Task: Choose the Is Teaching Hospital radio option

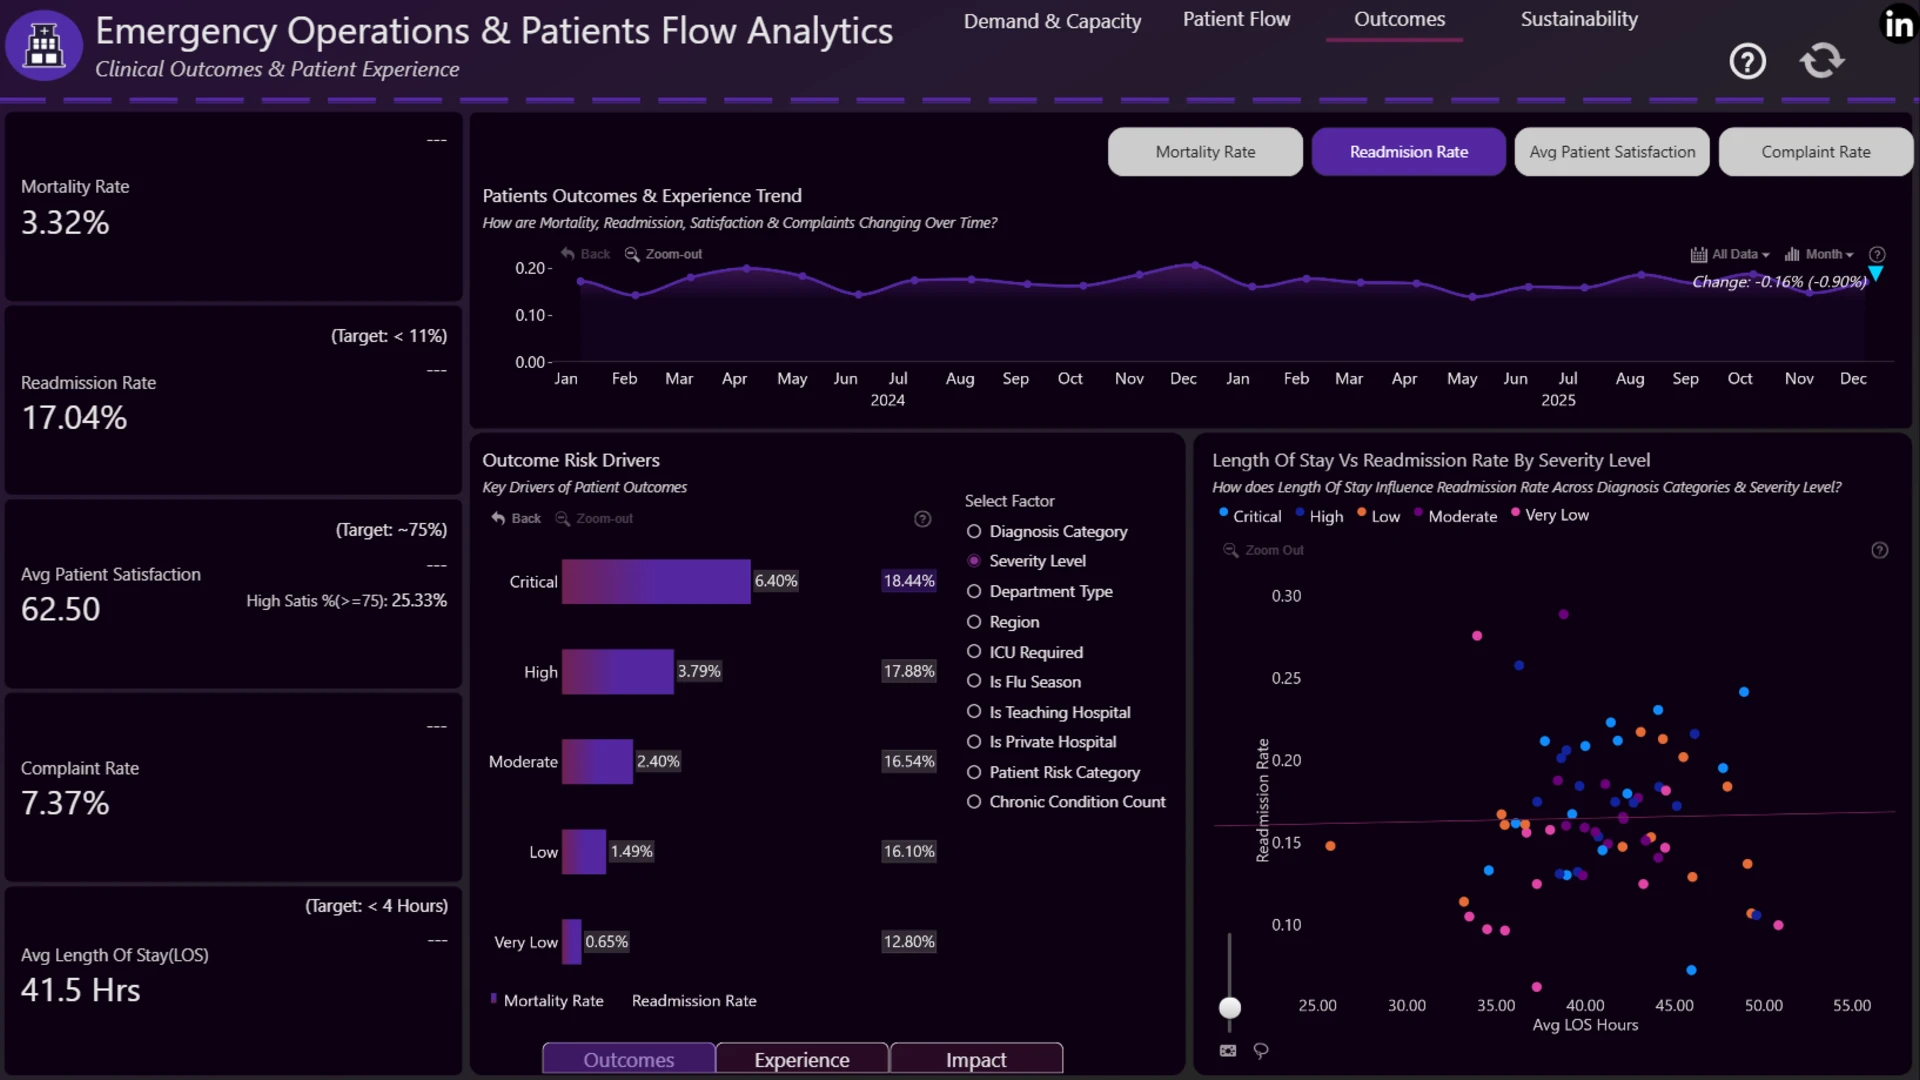Action: (1048, 712)
